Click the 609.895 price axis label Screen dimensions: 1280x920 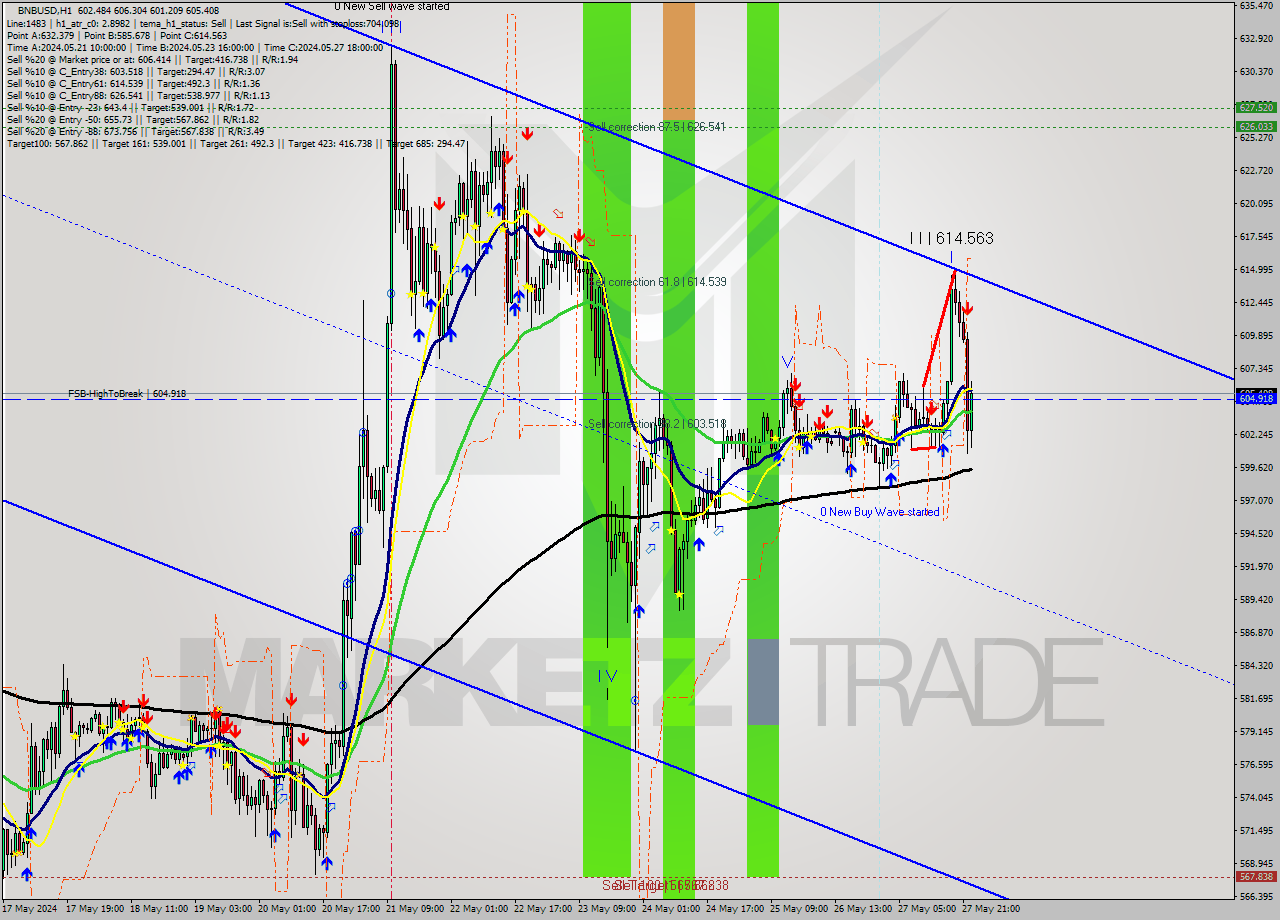(x=1255, y=335)
